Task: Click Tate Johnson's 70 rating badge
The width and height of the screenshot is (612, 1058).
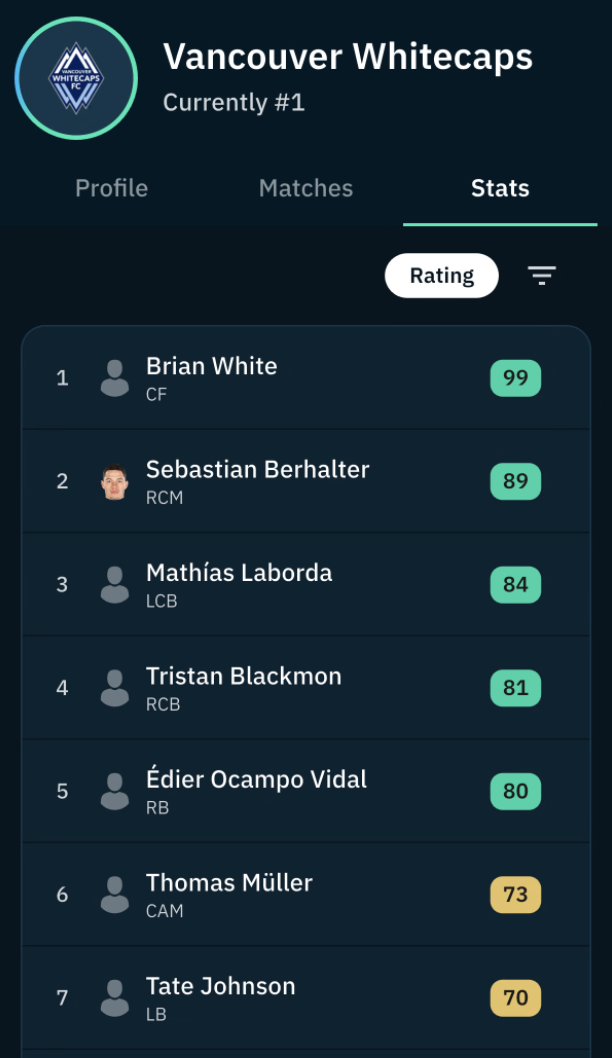Action: tap(516, 997)
